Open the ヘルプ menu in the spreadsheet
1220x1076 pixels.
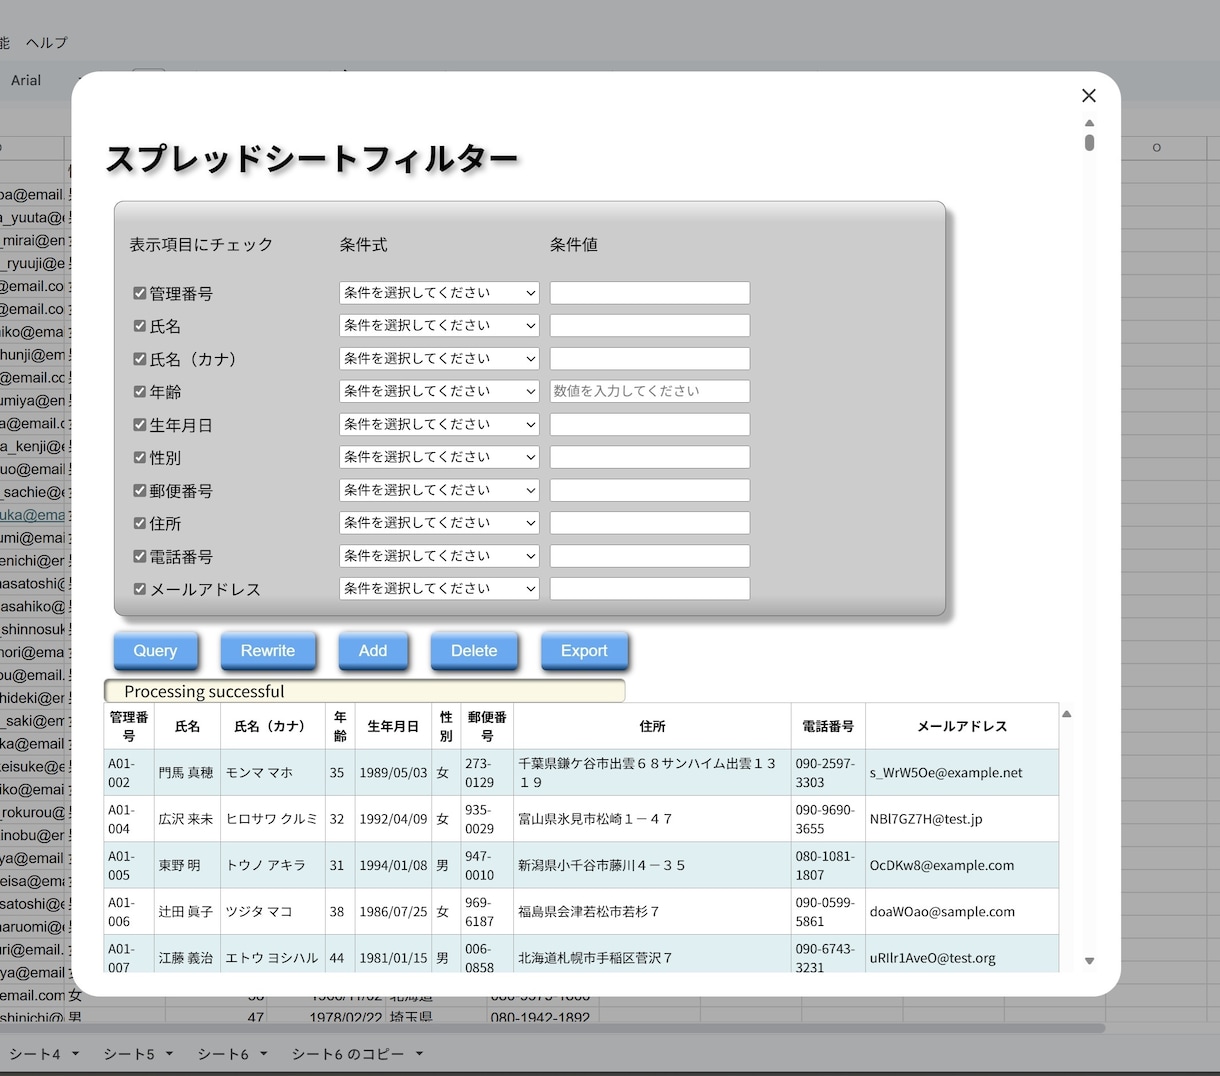47,42
